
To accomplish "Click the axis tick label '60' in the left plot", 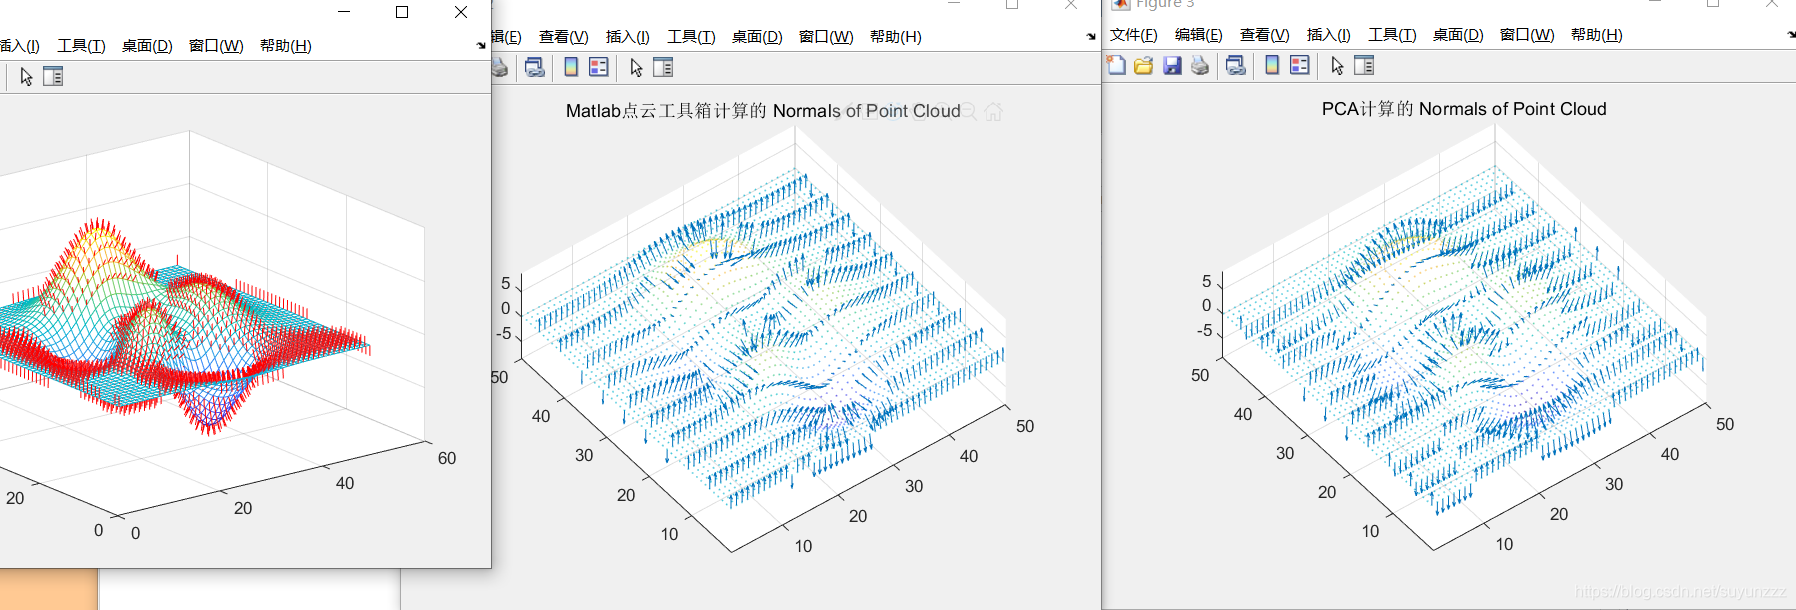I will click(447, 458).
